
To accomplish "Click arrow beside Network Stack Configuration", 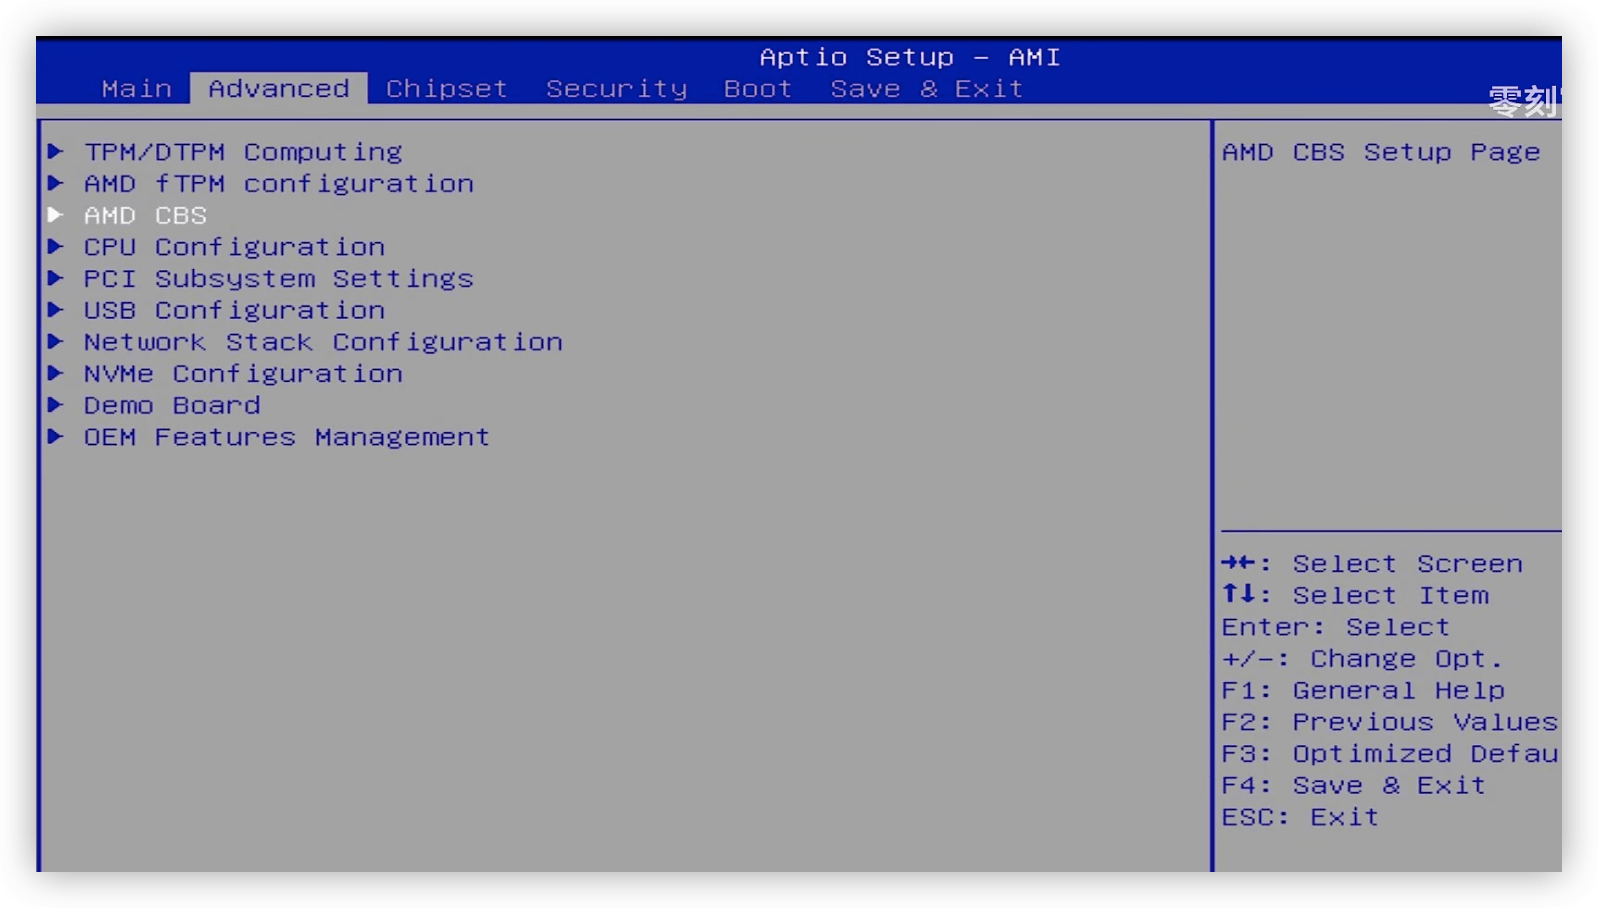I will point(56,341).
